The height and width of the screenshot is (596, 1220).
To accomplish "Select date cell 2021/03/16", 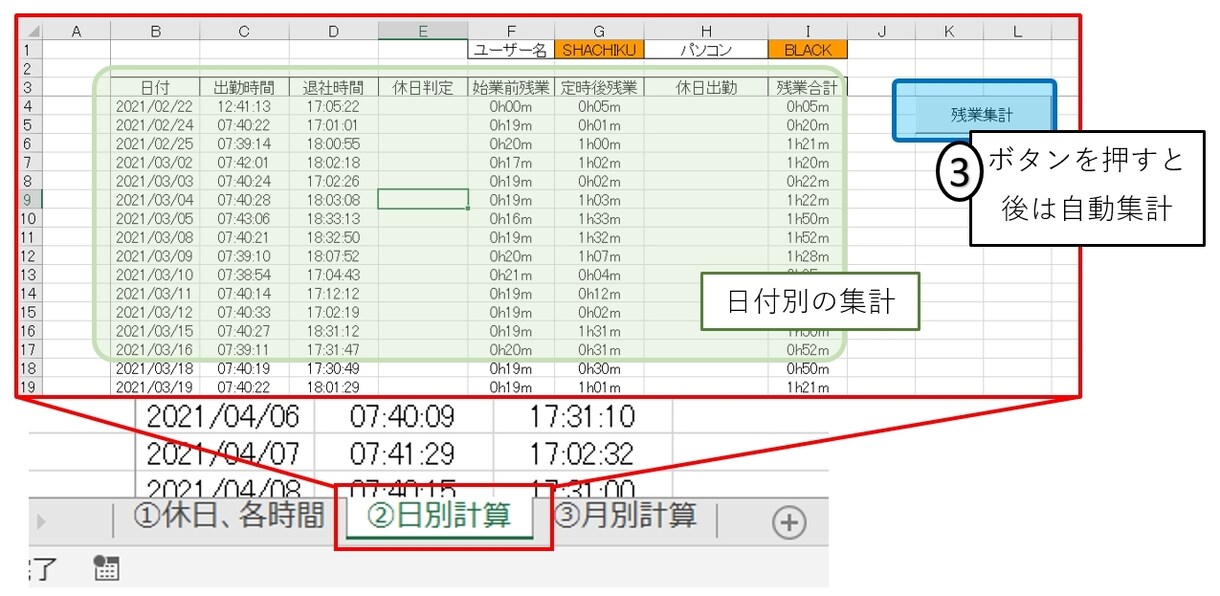I will tap(155, 349).
